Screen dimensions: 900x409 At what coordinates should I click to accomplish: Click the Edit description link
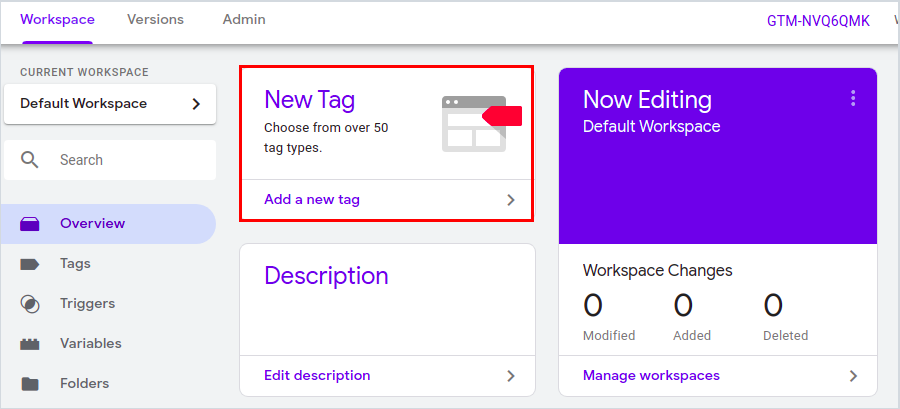click(317, 376)
